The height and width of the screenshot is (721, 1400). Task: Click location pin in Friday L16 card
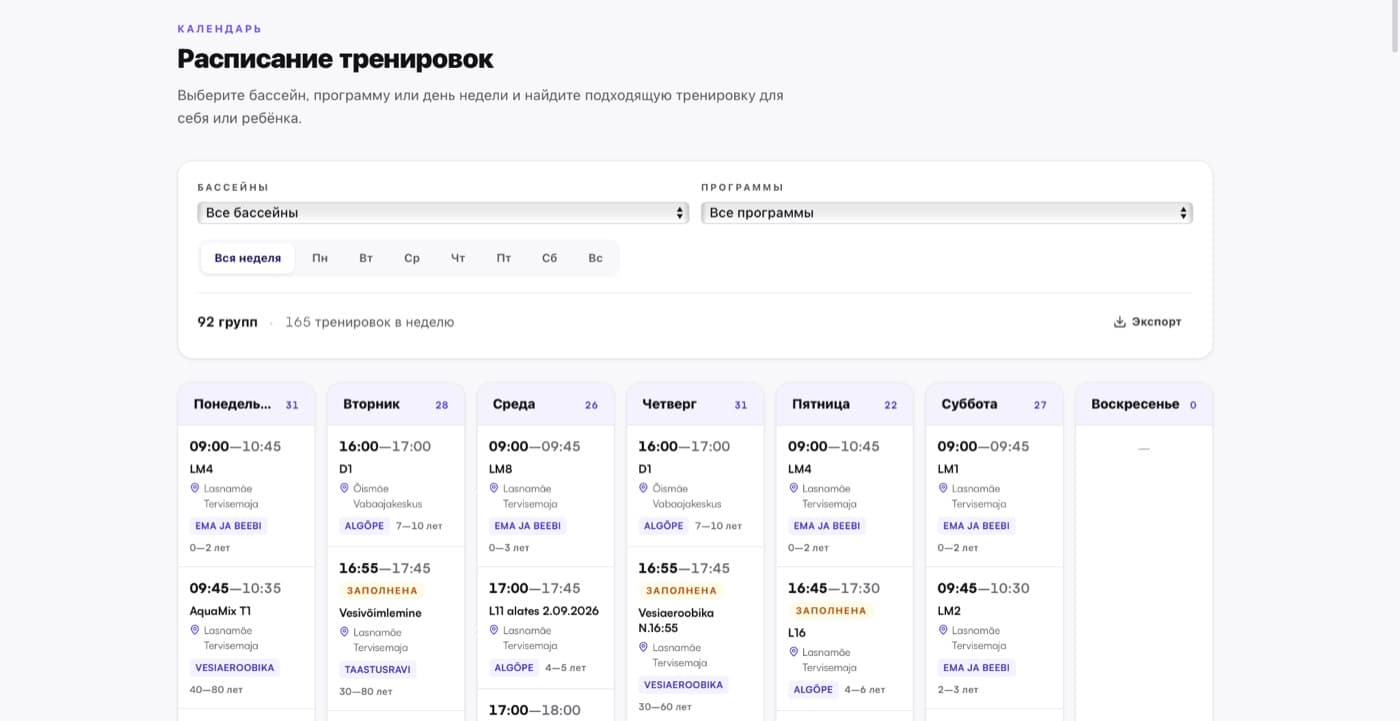793,652
